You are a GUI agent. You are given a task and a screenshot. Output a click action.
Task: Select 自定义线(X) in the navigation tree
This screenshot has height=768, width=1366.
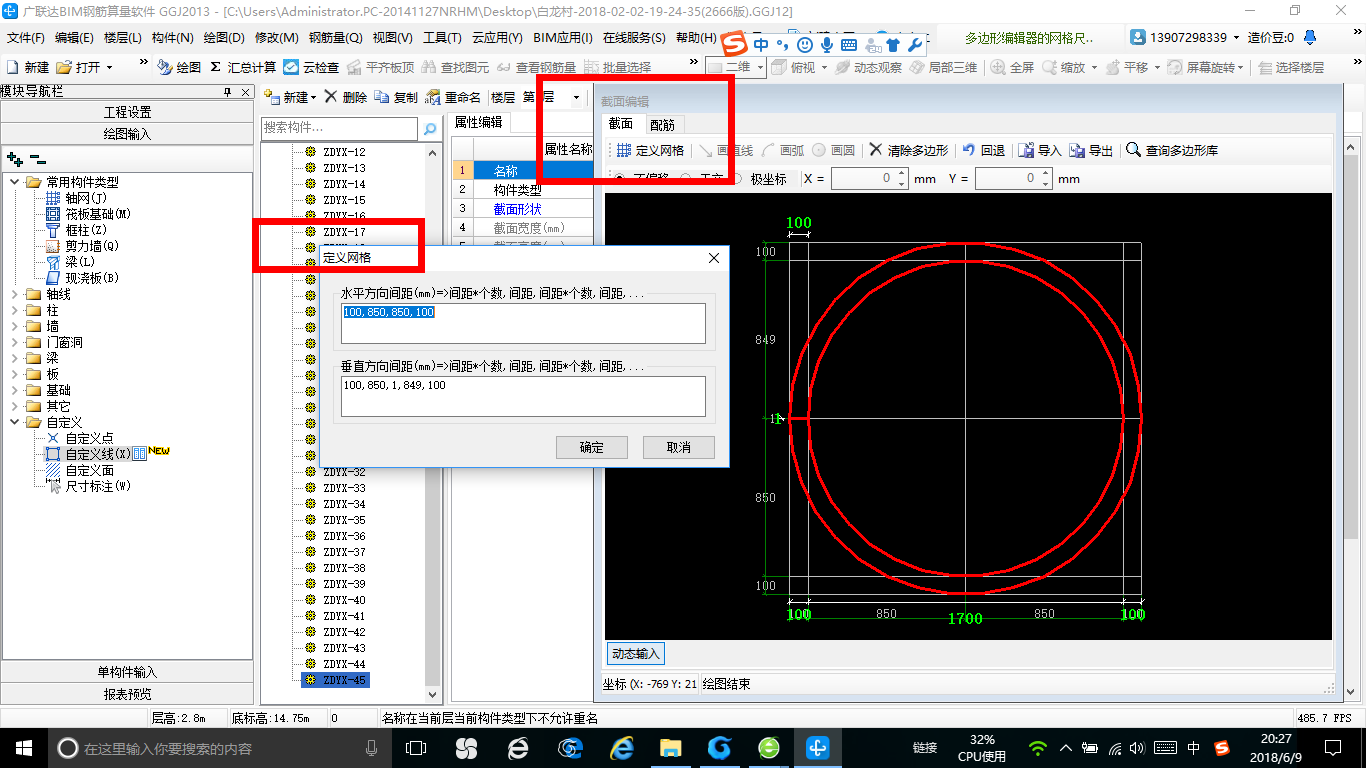(x=97, y=454)
